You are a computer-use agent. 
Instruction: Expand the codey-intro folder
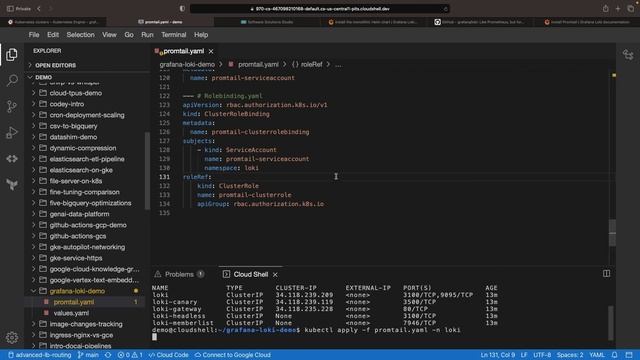point(67,104)
